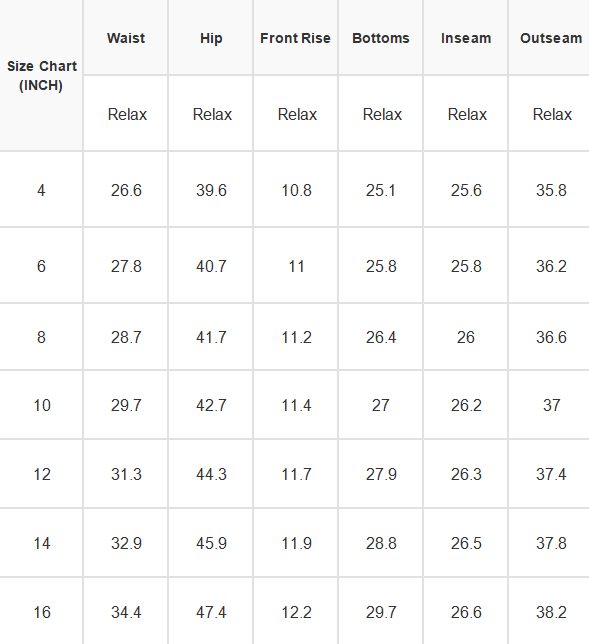This screenshot has height=644, width=589.
Task: Select outseam value 38.2 for size 16
Action: click(551, 612)
